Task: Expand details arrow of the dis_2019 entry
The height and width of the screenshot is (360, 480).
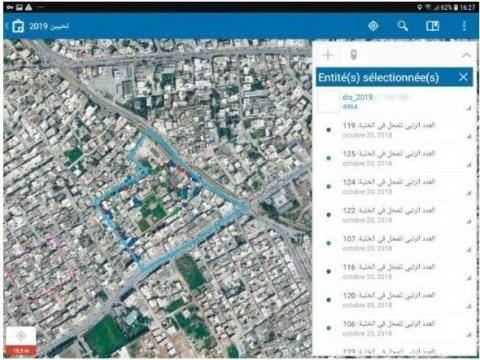Action: click(x=469, y=108)
